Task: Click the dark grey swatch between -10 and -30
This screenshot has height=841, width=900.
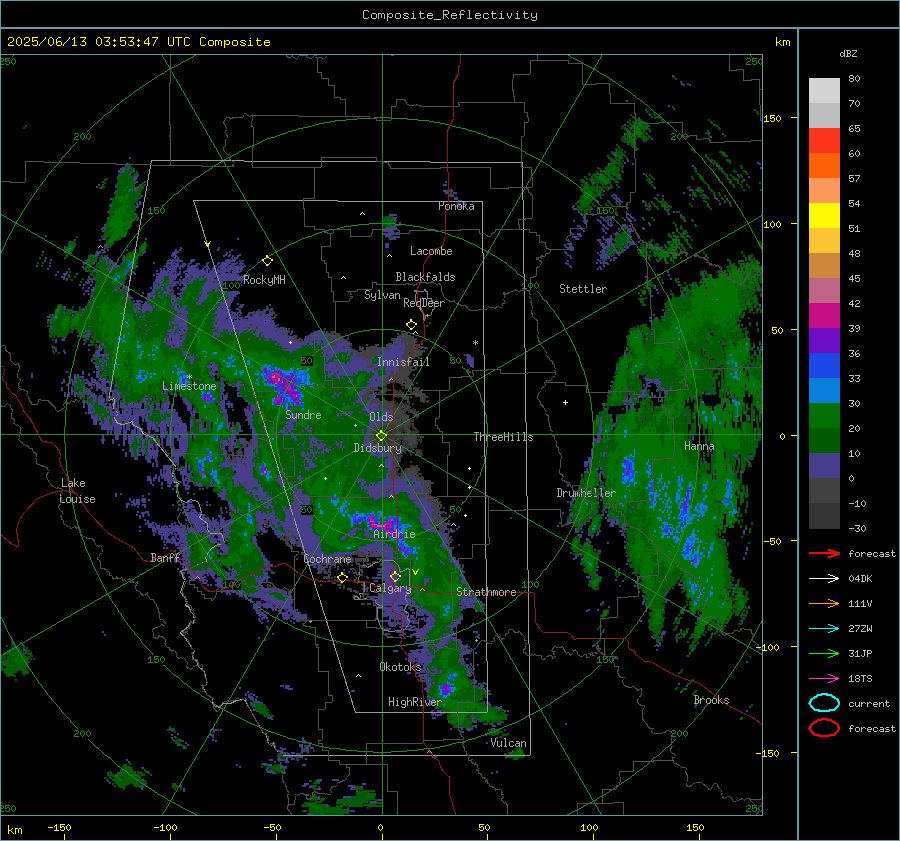Action: (x=824, y=516)
